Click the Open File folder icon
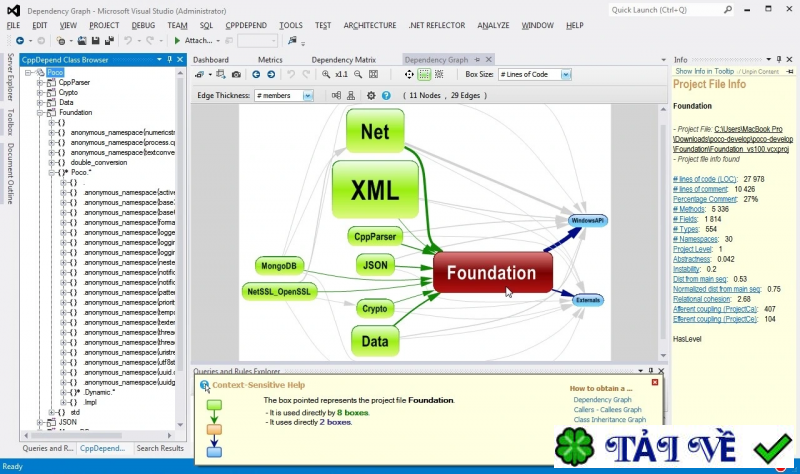800x474 pixels. pos(82,40)
